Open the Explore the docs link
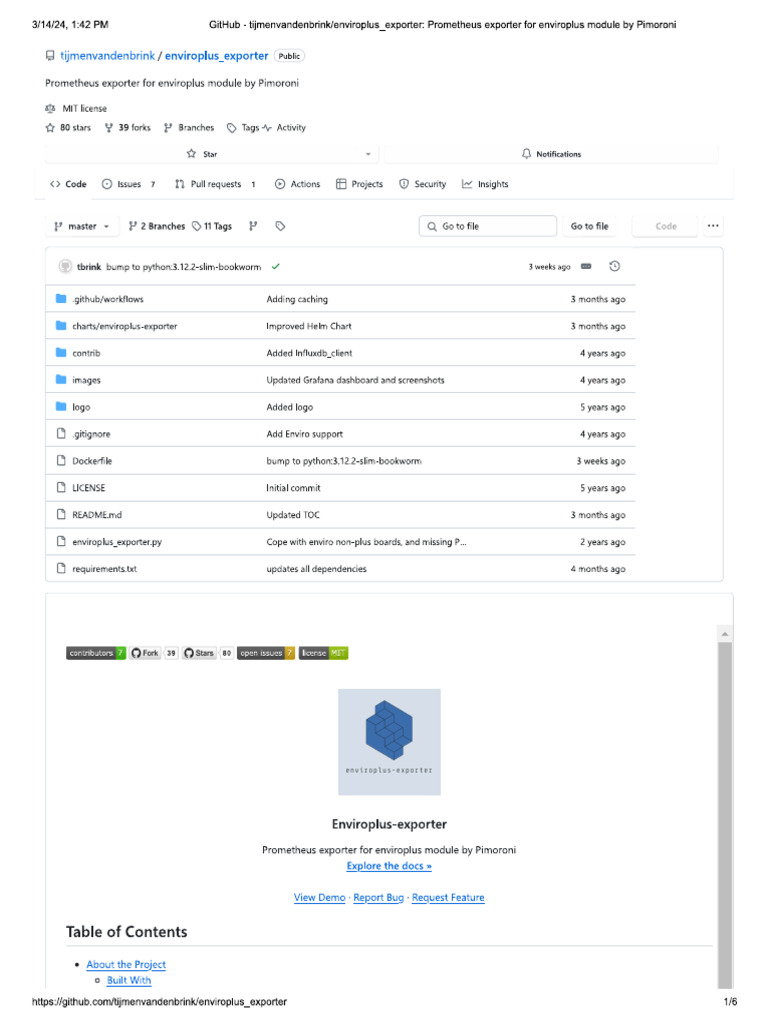 389,866
